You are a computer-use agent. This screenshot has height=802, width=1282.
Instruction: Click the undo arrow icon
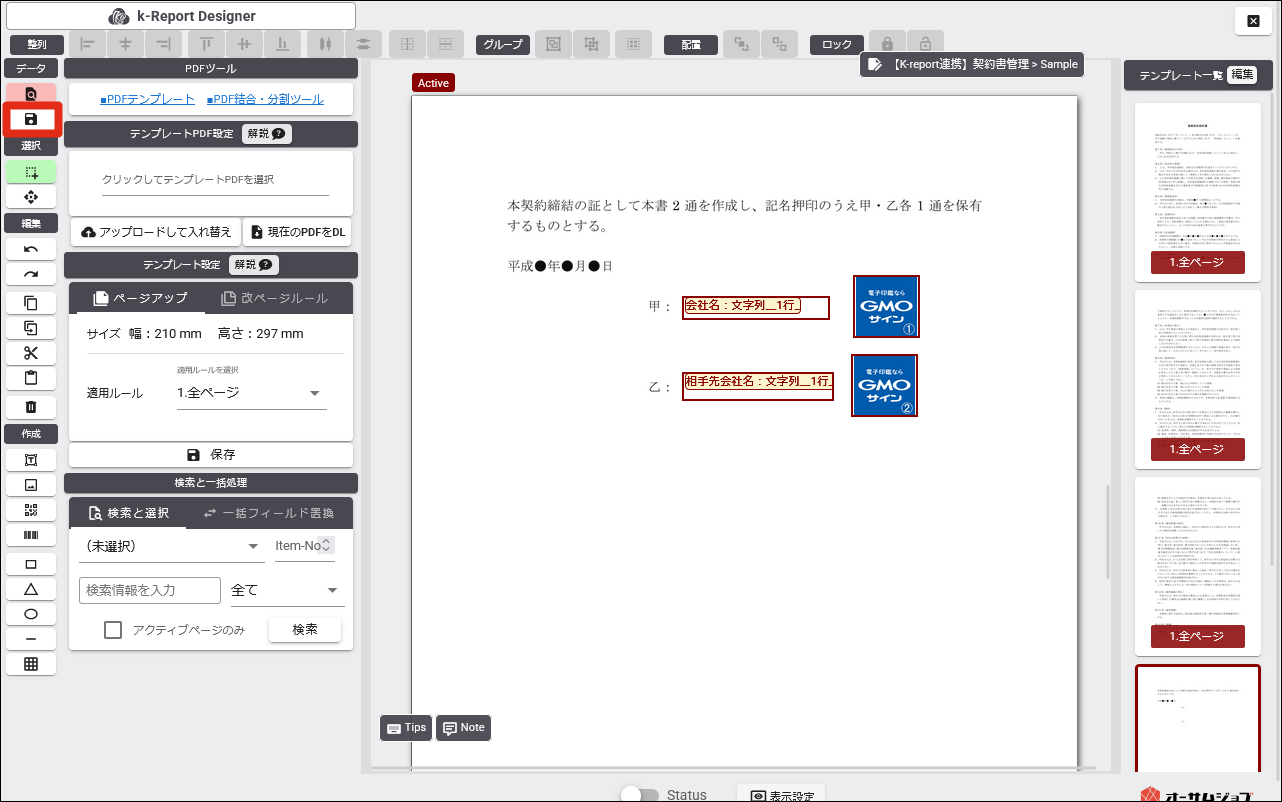[x=31, y=249]
